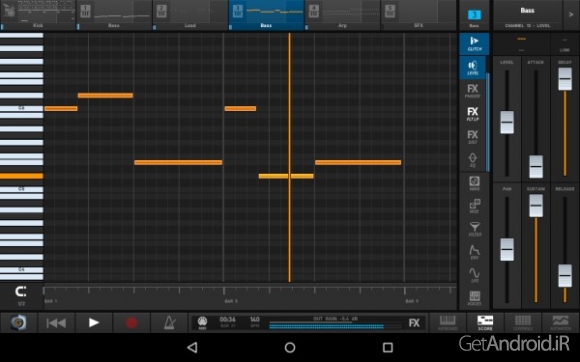Tap the C6 piano key
The height and width of the screenshot is (362, 580).
point(21,108)
